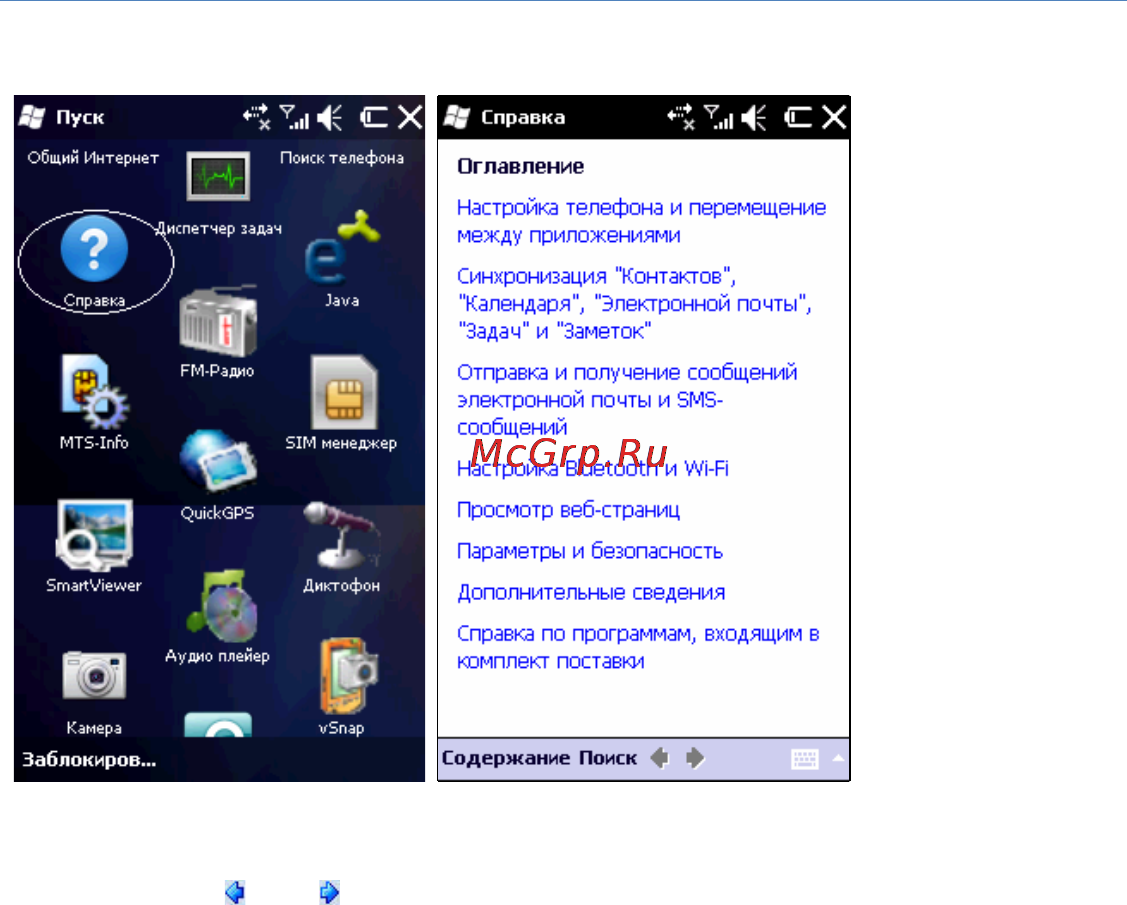Launch the Камера camera app
This screenshot has width=1127, height=905.
(93, 676)
